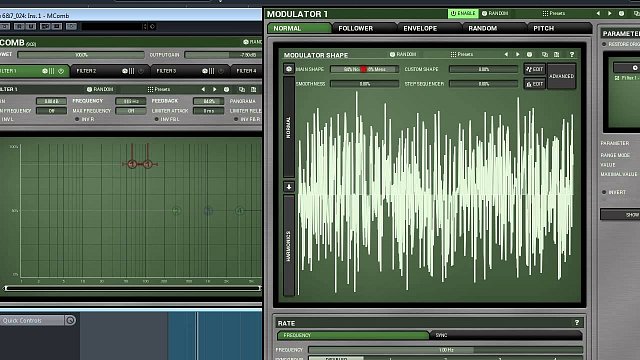Select the Filter 4 tab in MComb
Screen dimensions: 640x360
[247, 71]
